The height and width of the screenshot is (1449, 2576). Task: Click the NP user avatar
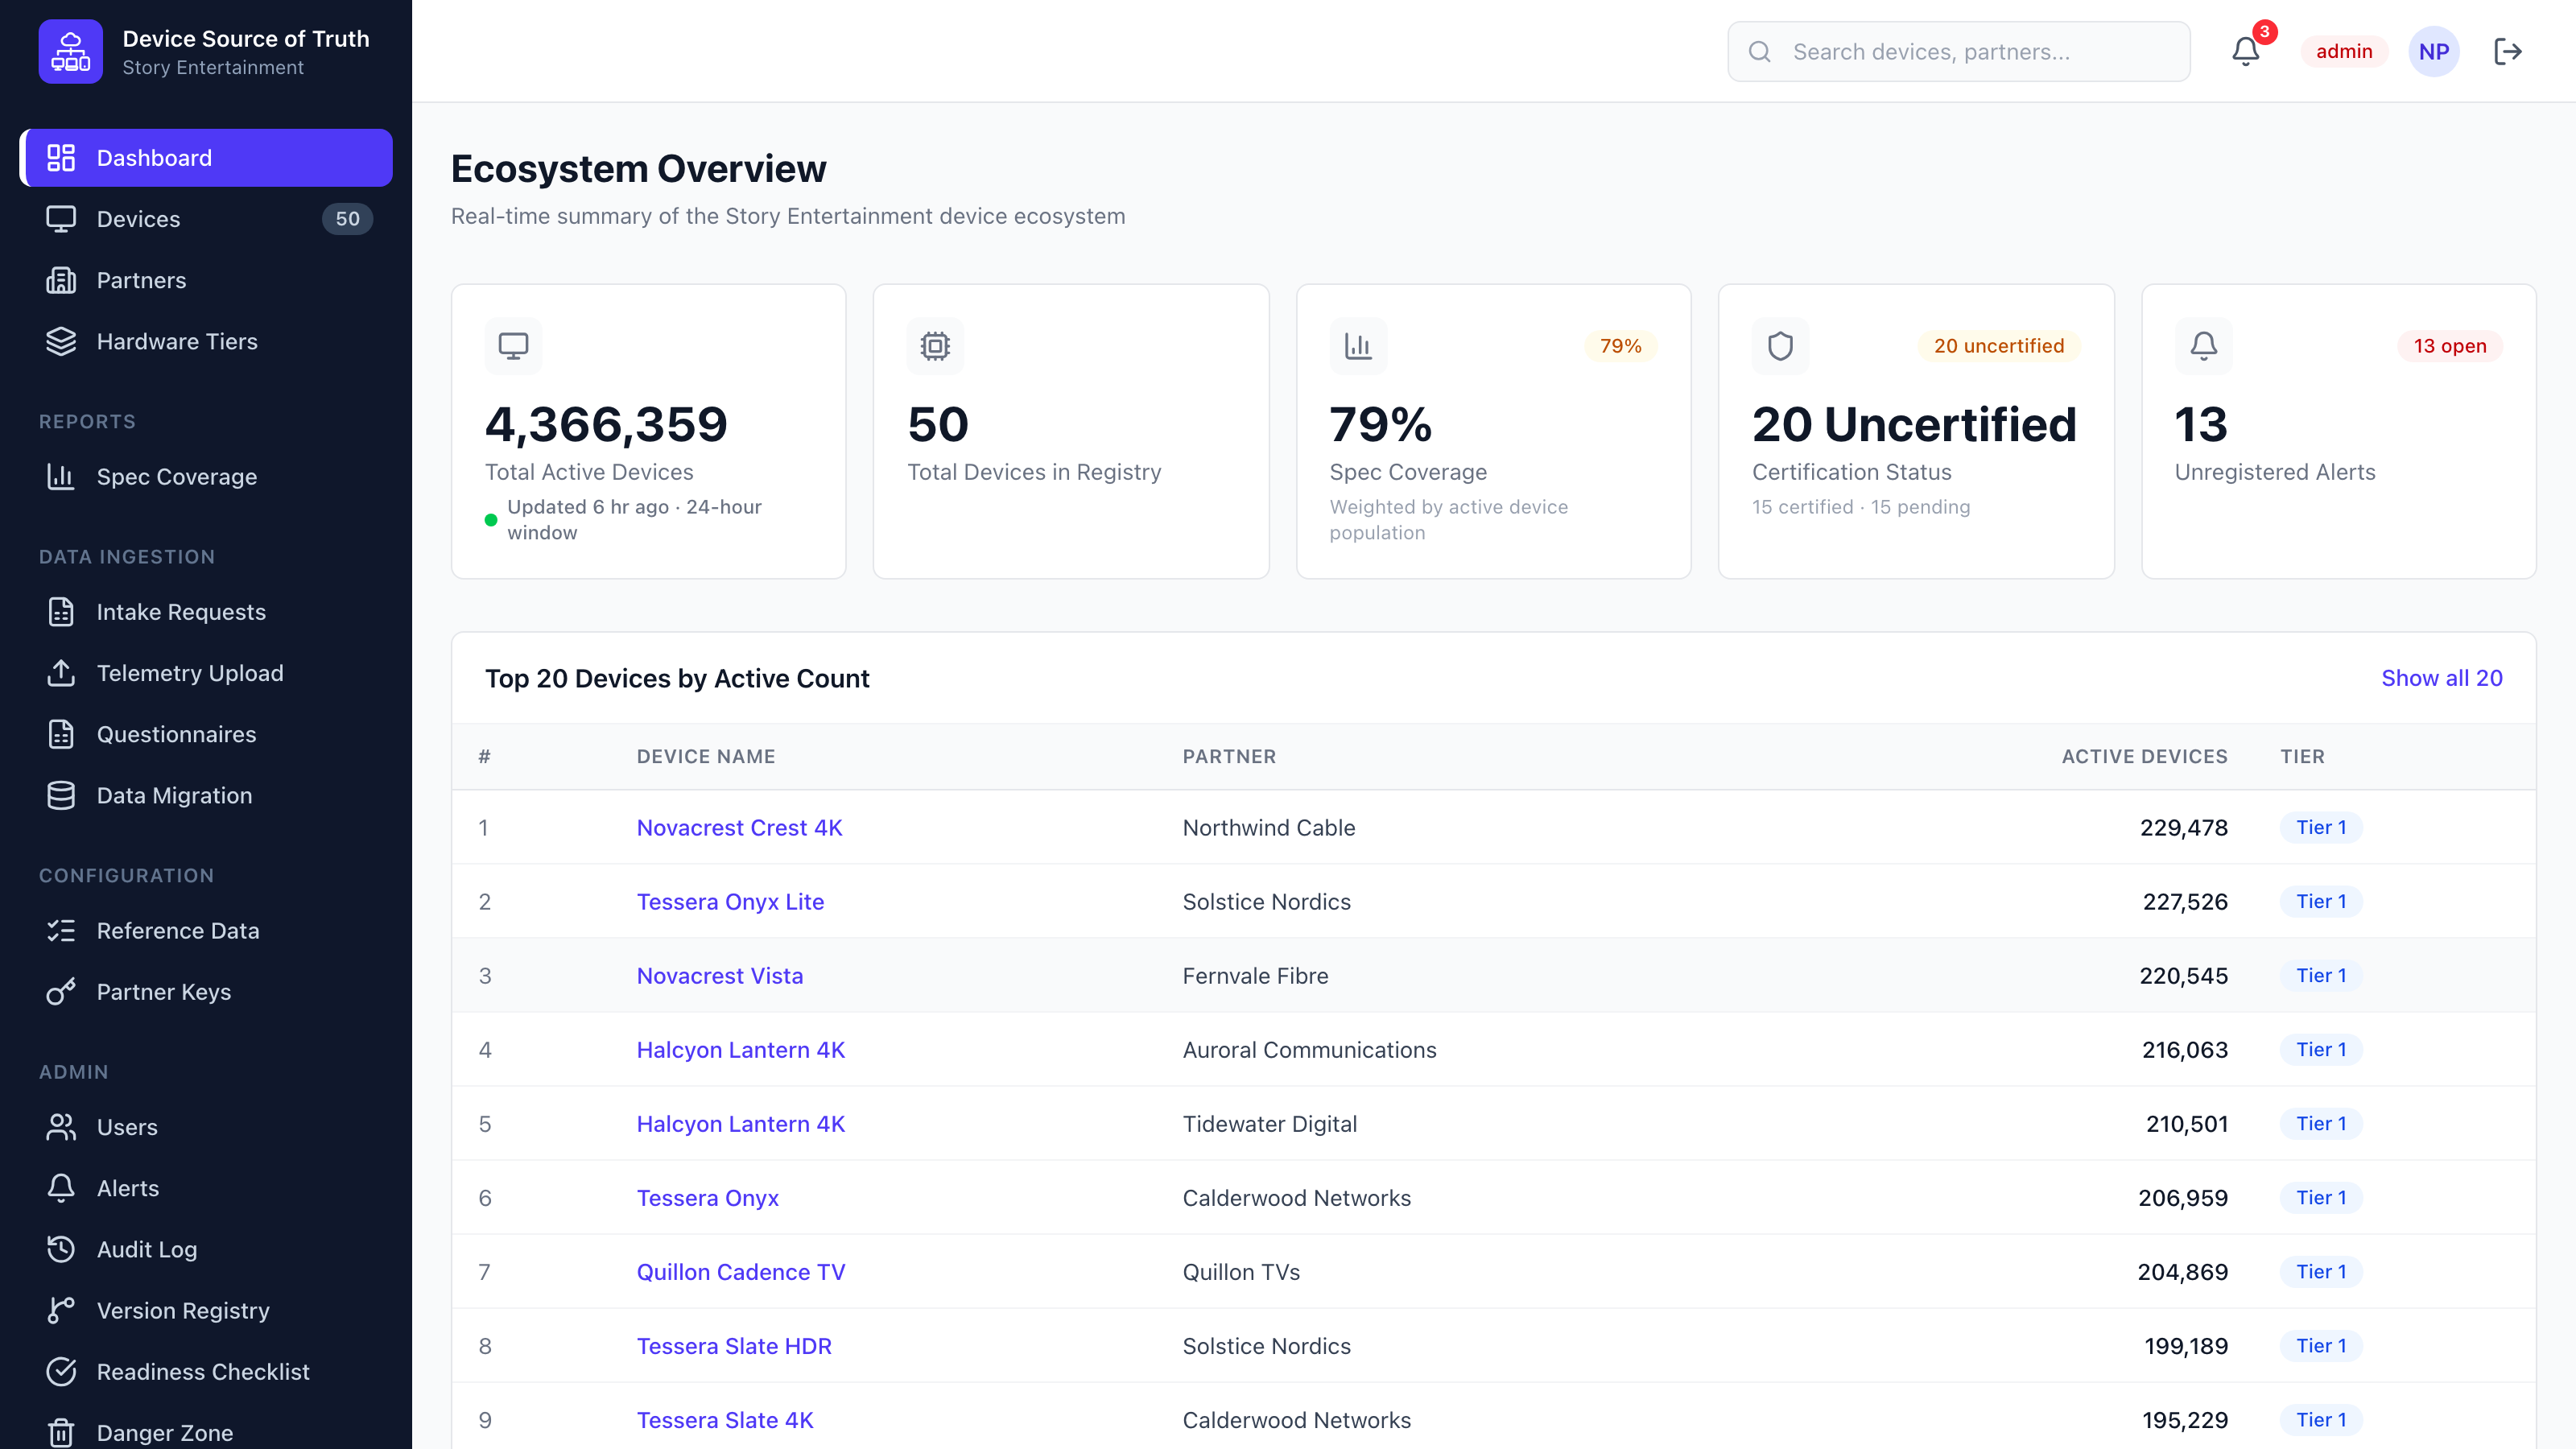pos(2434,51)
